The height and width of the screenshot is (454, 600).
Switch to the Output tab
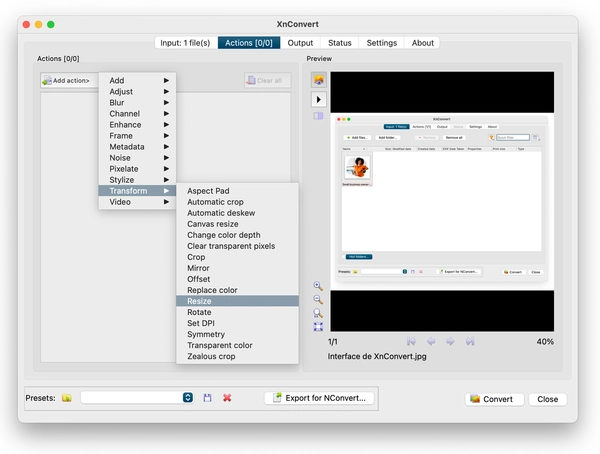pos(300,43)
